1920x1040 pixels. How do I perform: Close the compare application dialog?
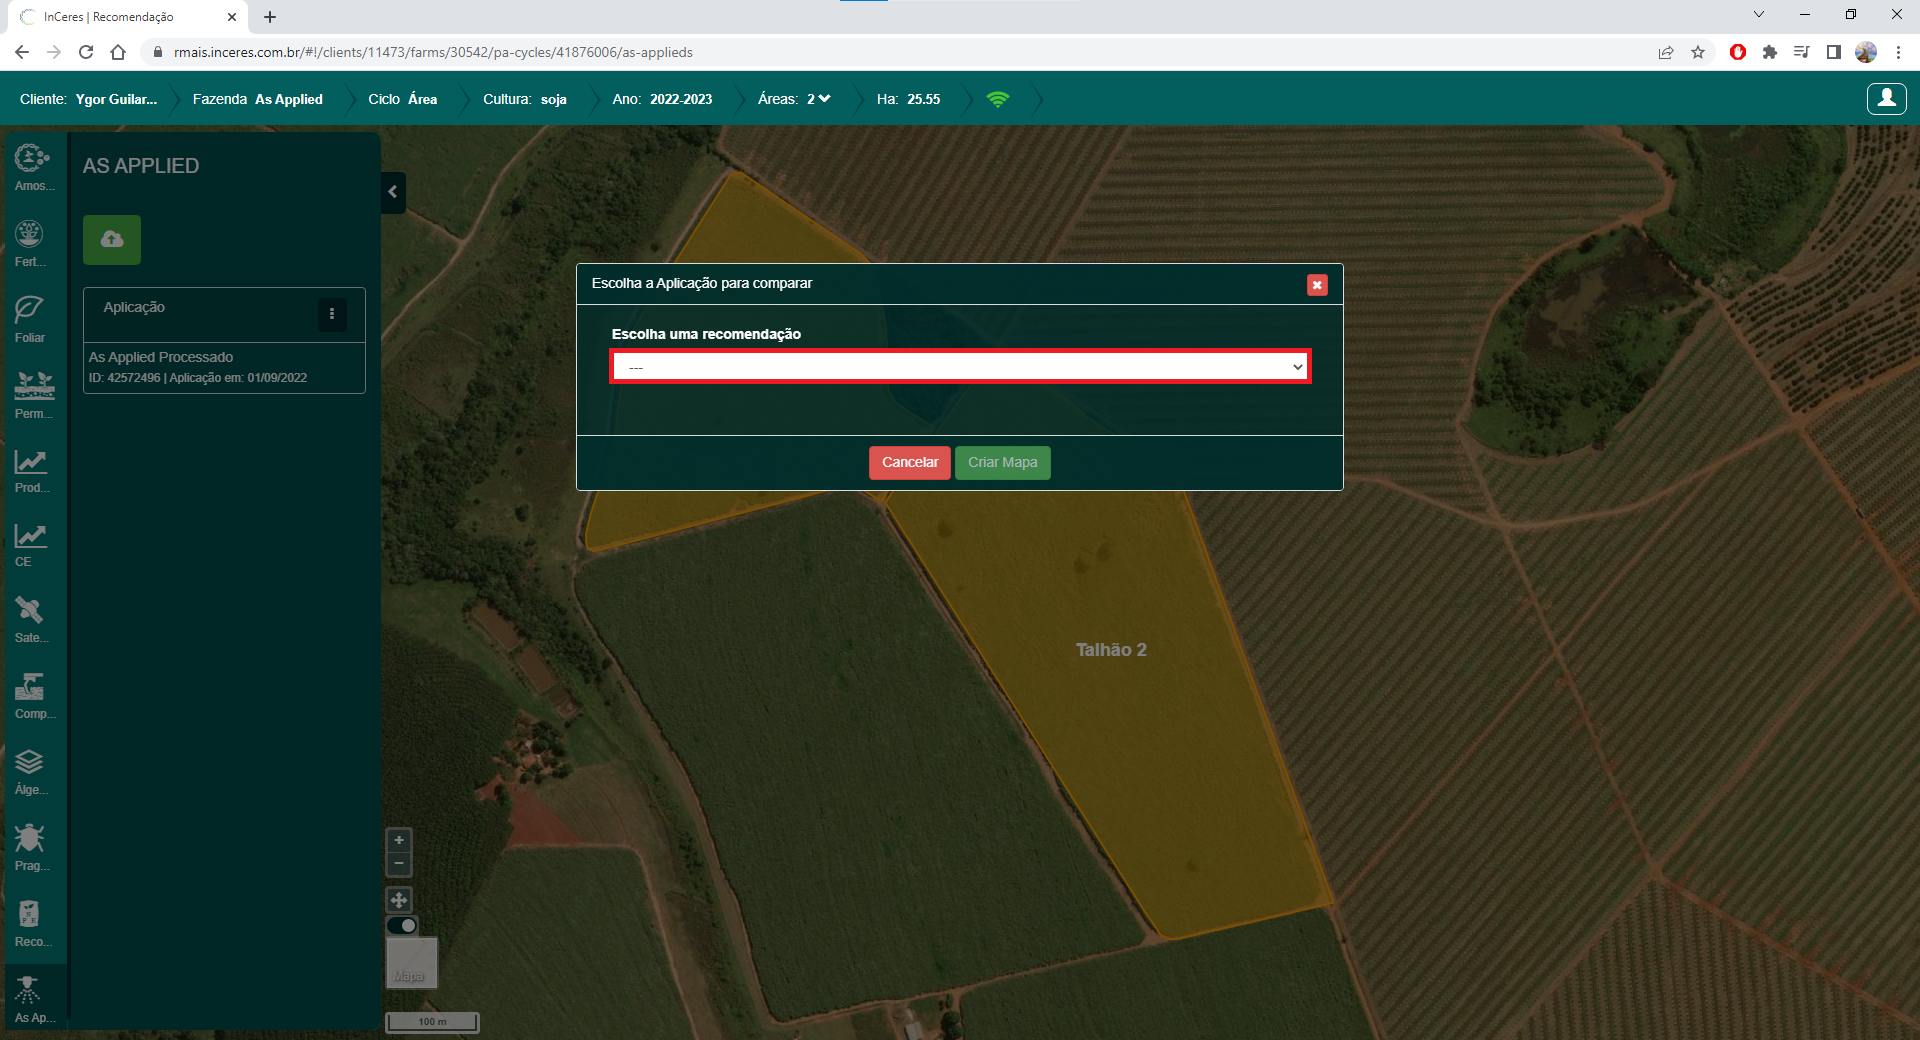pyautogui.click(x=1317, y=285)
